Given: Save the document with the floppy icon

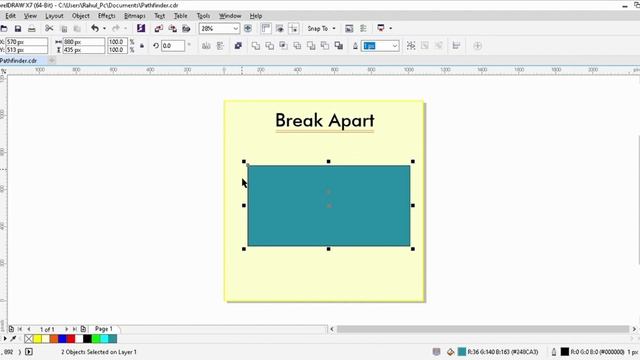Looking at the screenshot, I should tap(18, 29).
